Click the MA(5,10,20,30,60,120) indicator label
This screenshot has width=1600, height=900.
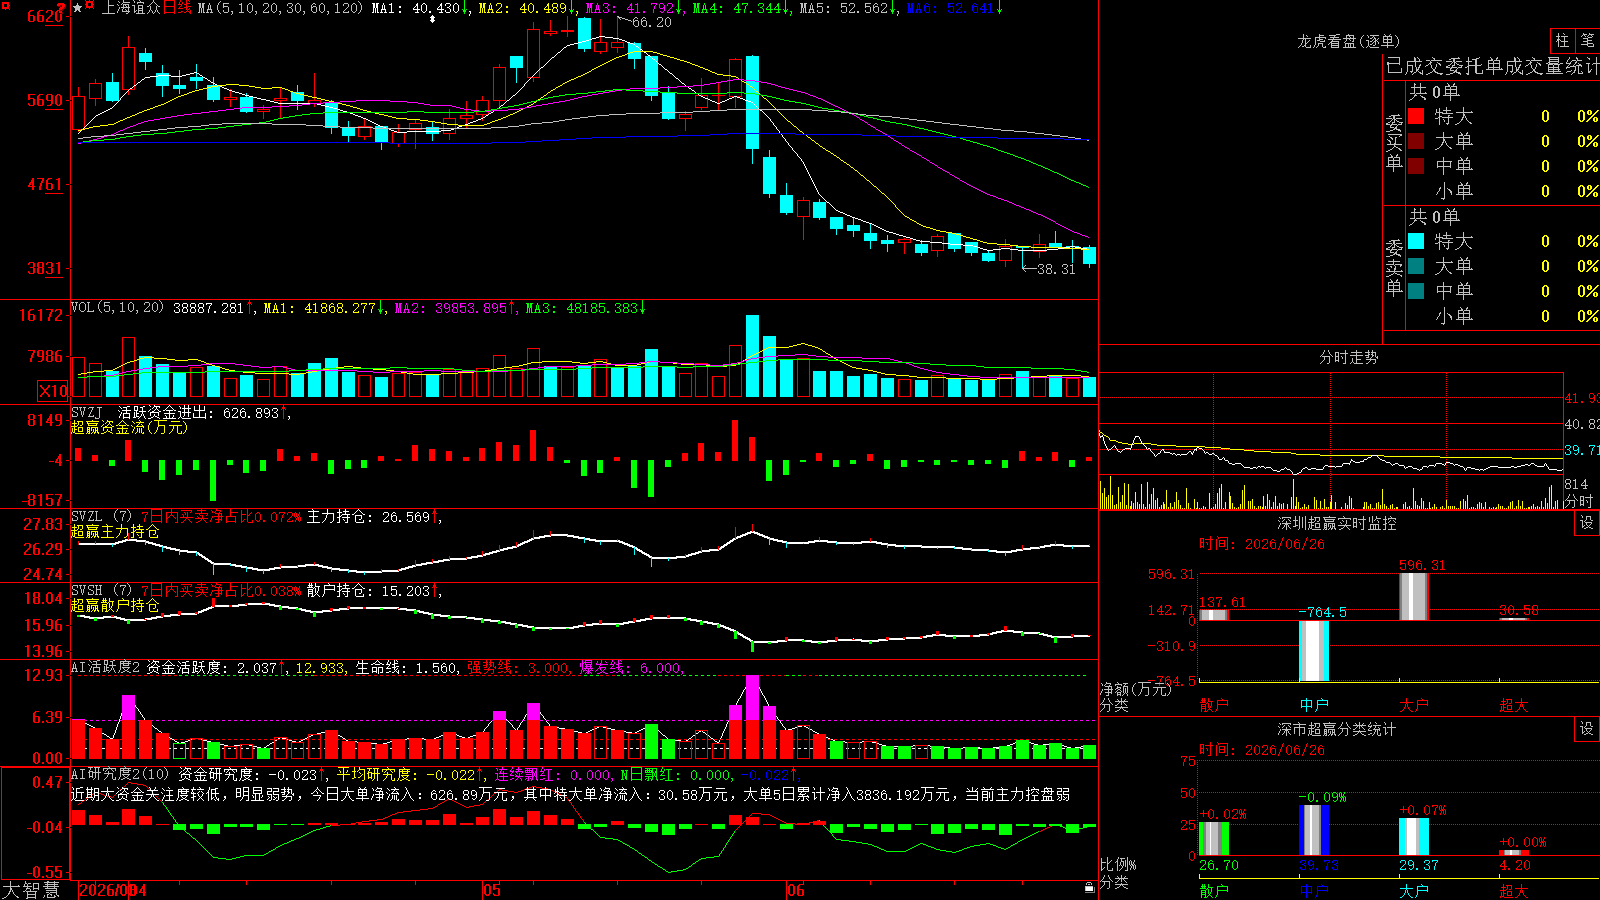tap(281, 8)
